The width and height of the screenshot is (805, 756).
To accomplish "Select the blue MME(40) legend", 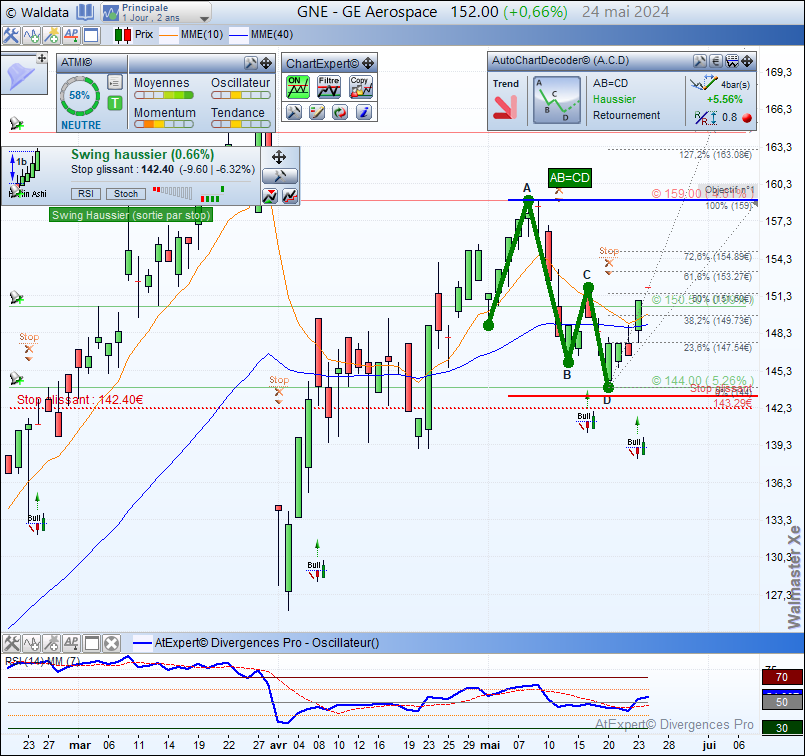I will click(261, 35).
